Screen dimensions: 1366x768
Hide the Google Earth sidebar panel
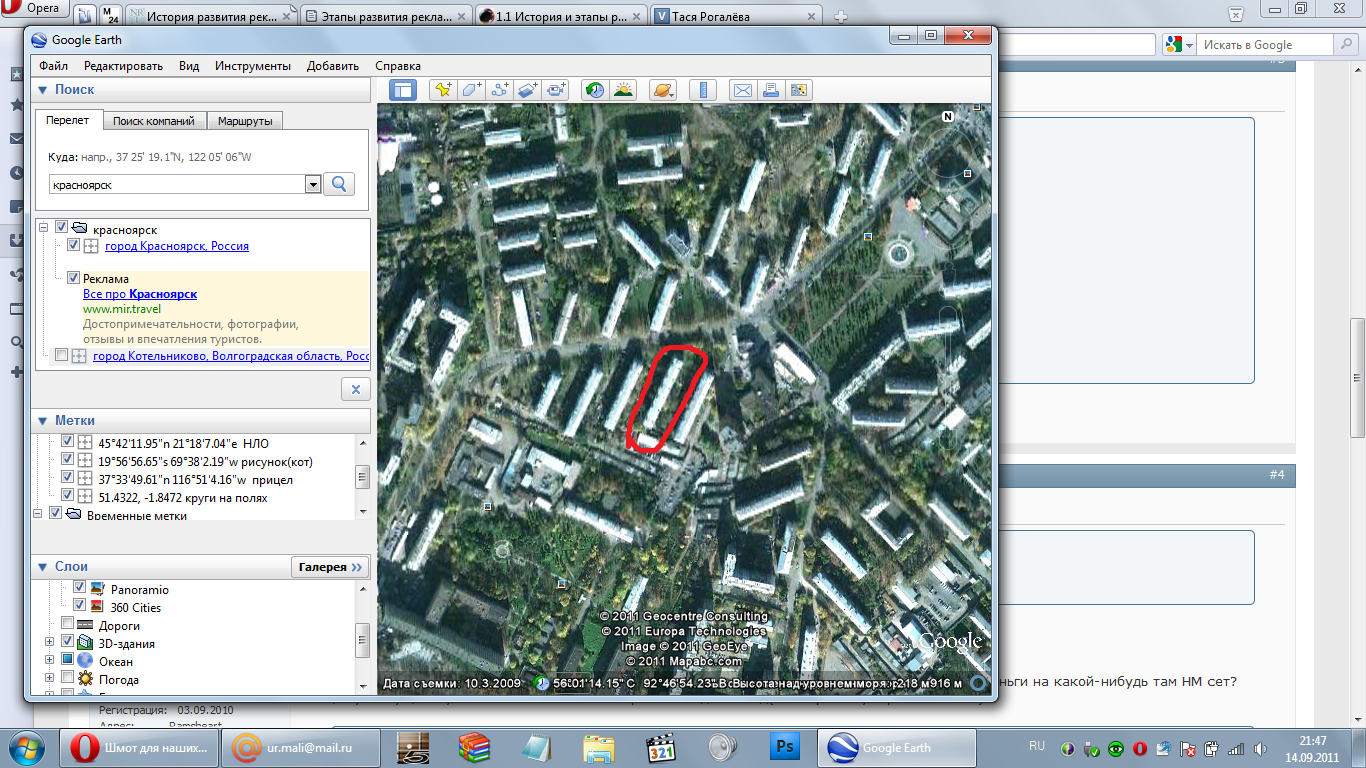(403, 90)
